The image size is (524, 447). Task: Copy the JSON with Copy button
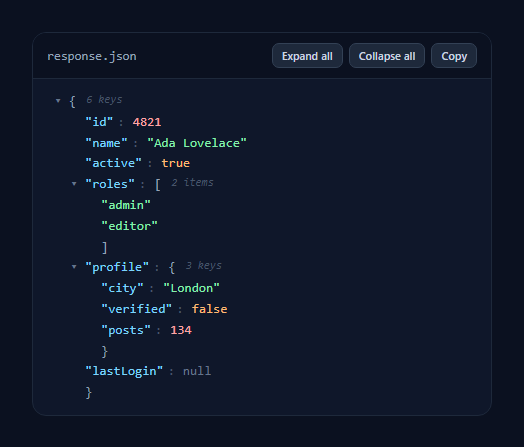click(x=454, y=56)
